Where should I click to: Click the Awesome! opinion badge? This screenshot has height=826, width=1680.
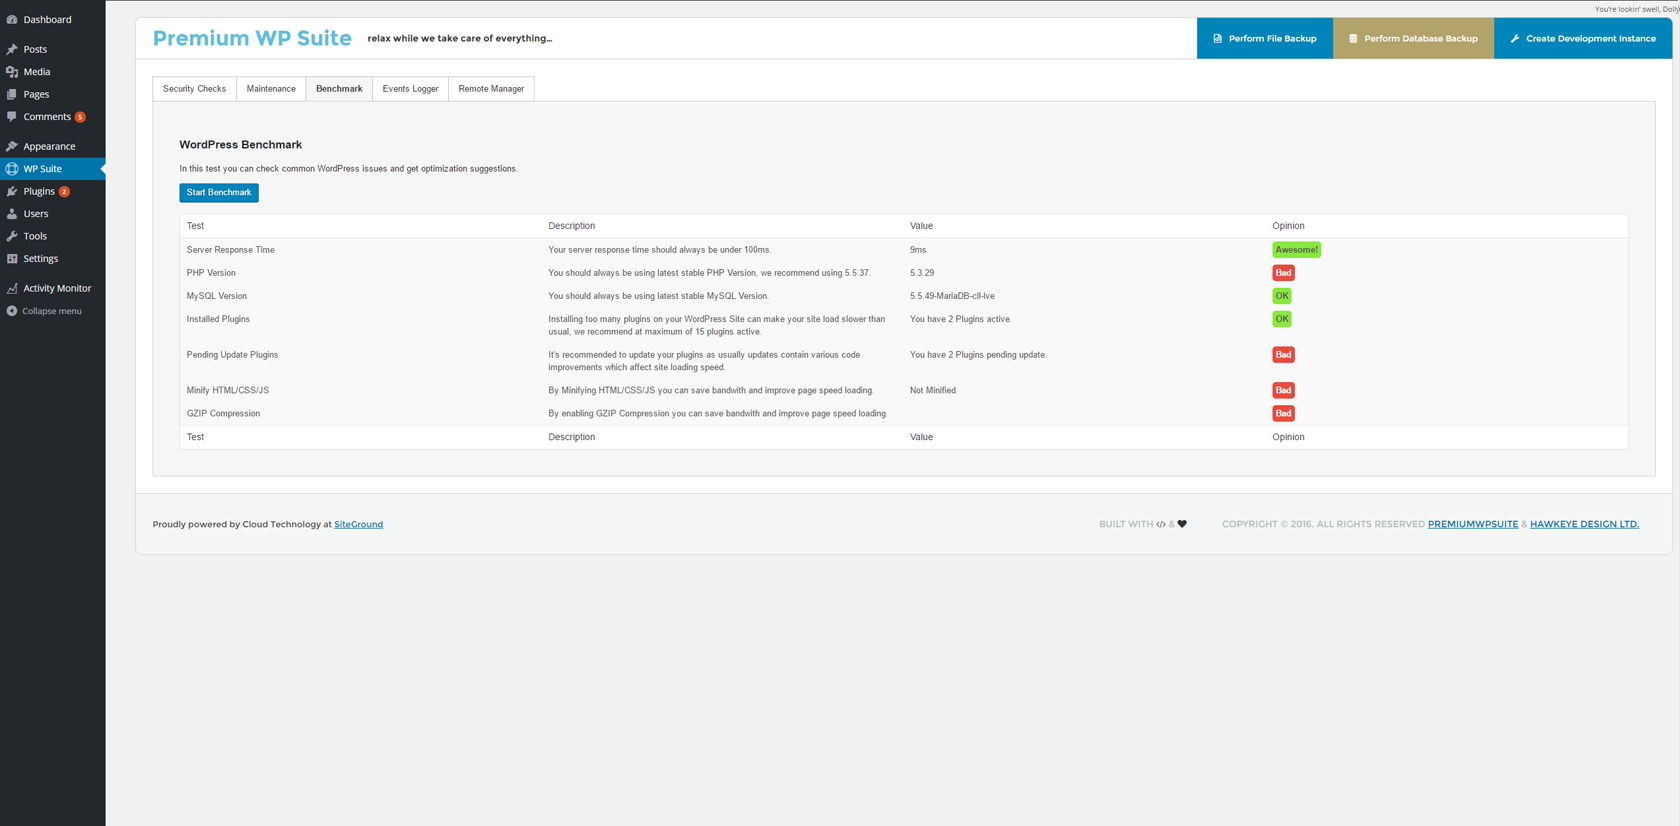pyautogui.click(x=1296, y=250)
